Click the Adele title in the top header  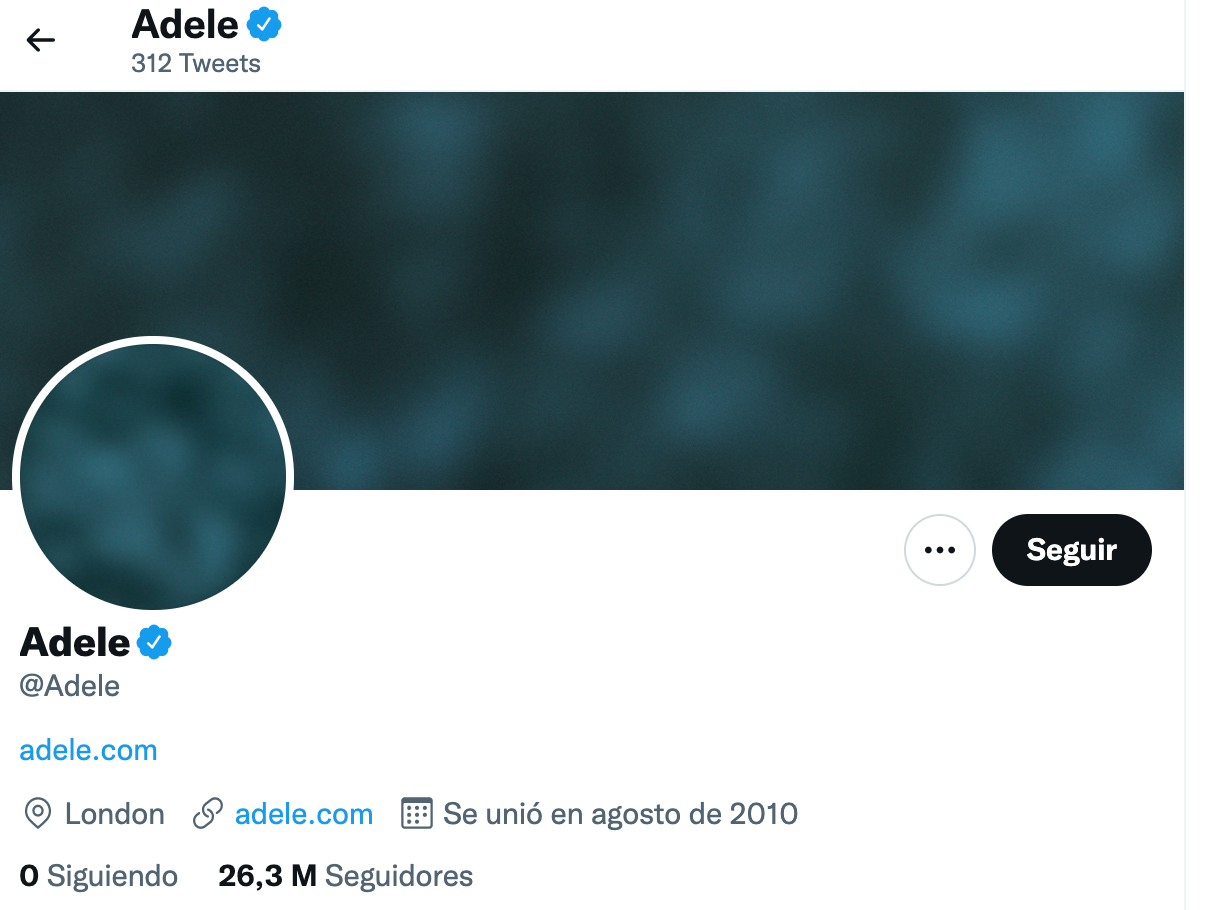pos(185,24)
